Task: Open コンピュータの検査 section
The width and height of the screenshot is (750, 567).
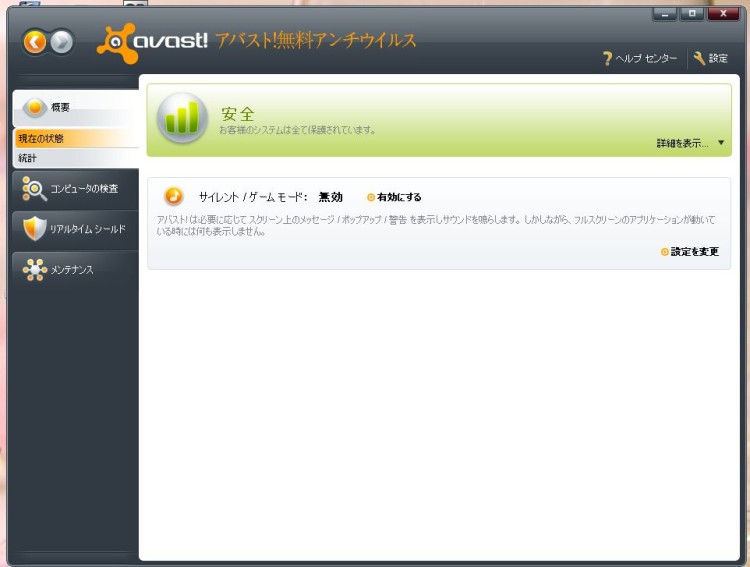Action: pyautogui.click(x=76, y=189)
